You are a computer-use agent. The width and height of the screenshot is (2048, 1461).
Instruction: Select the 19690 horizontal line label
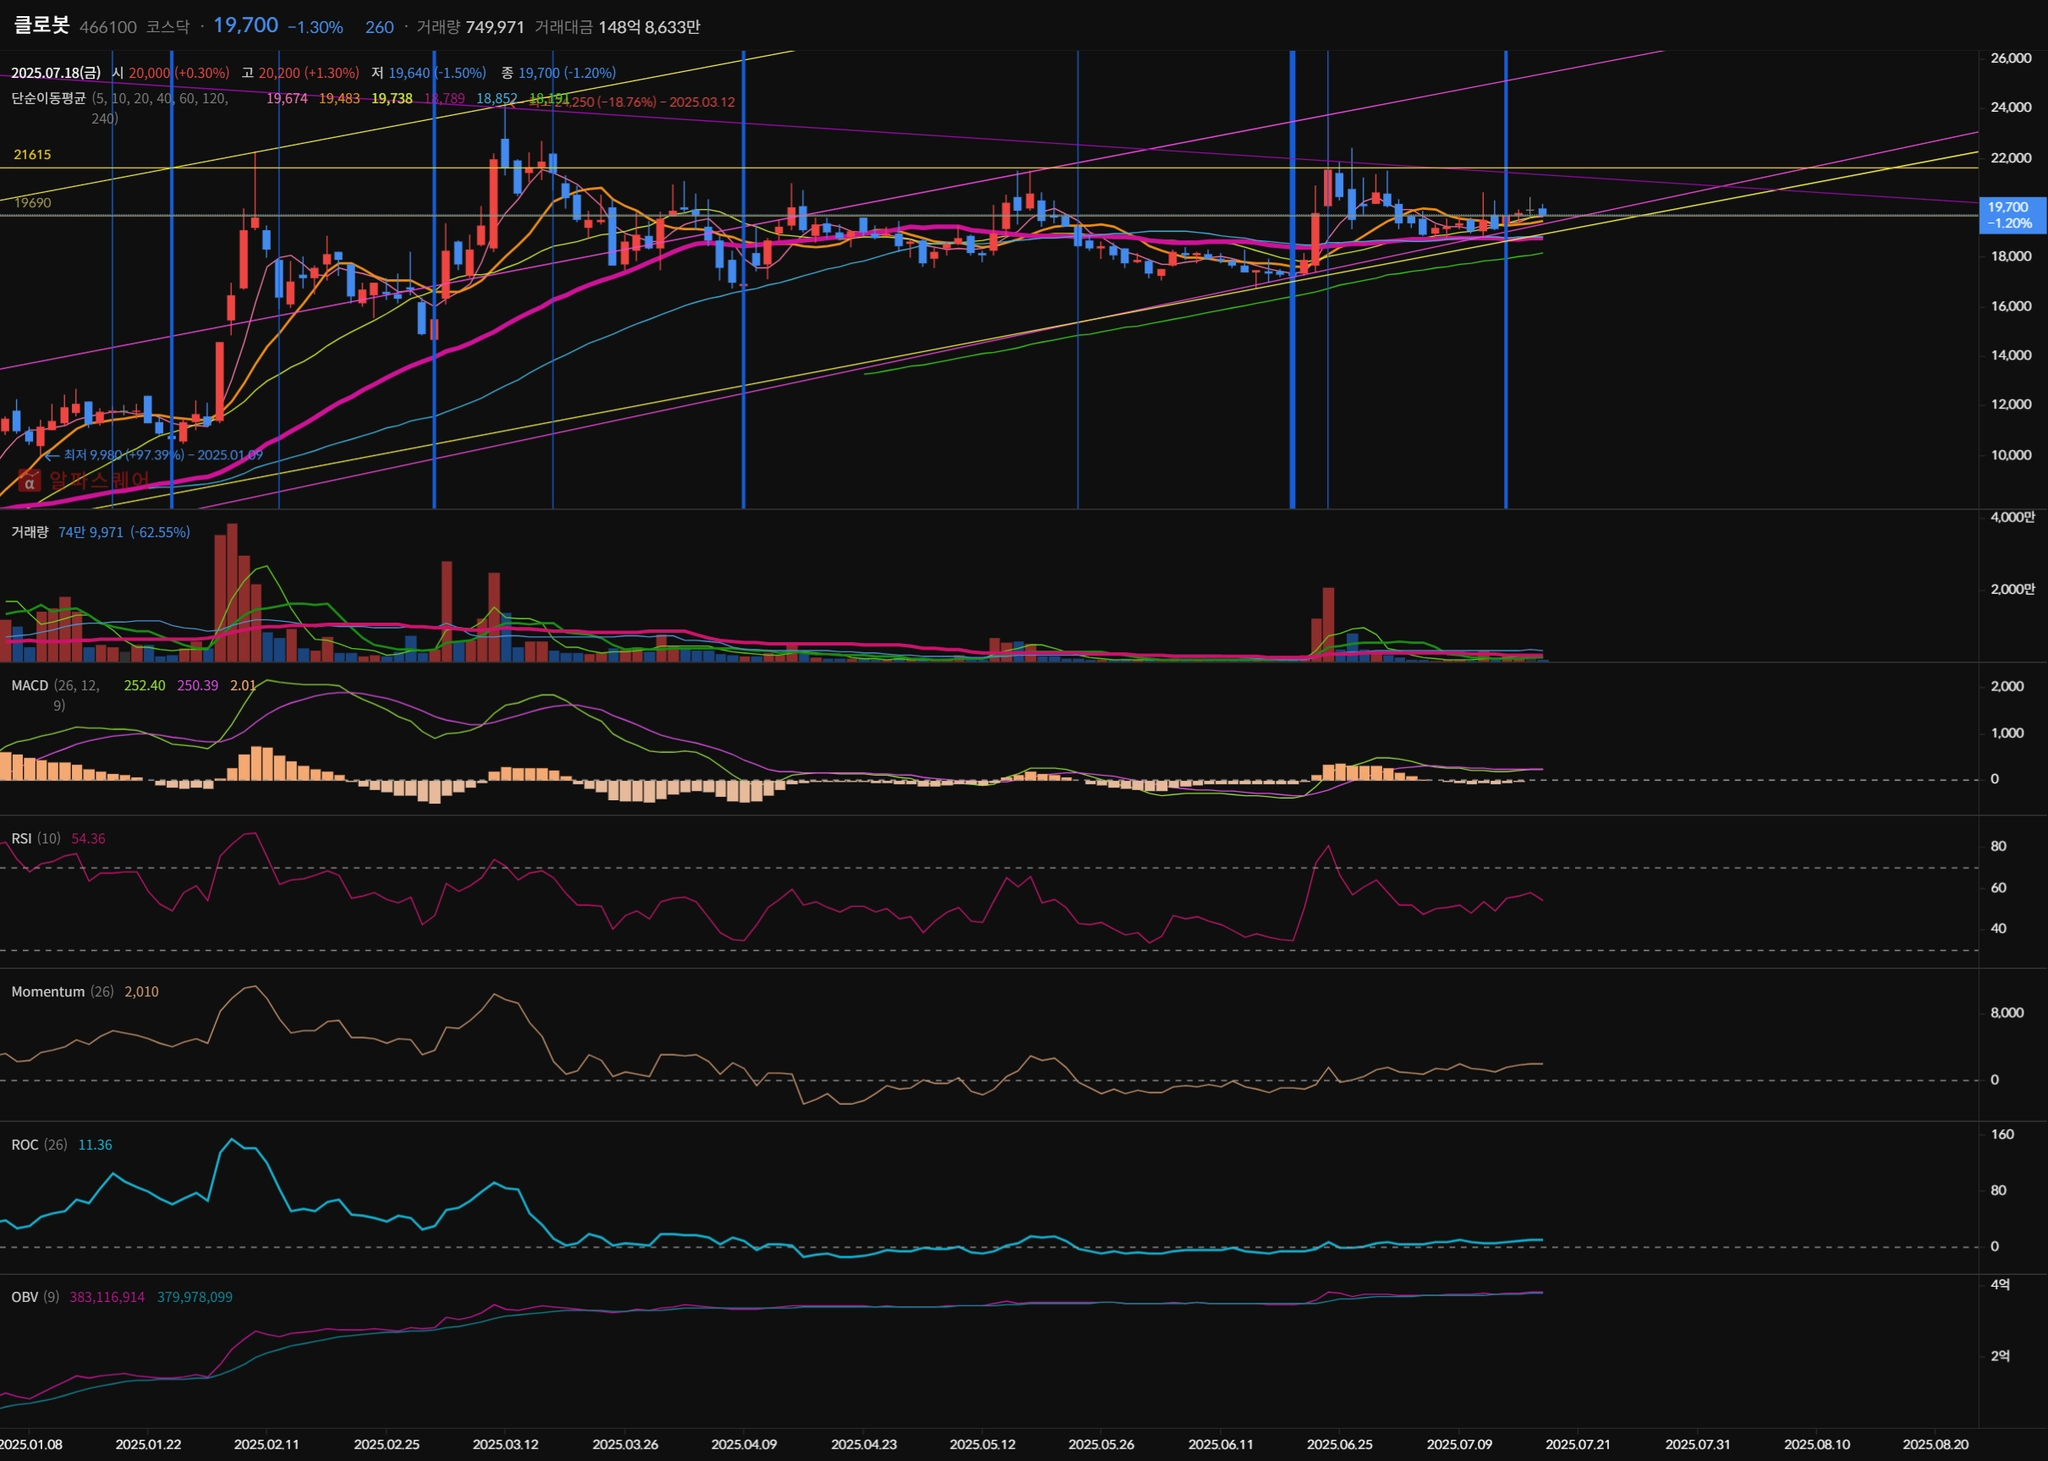tap(32, 203)
